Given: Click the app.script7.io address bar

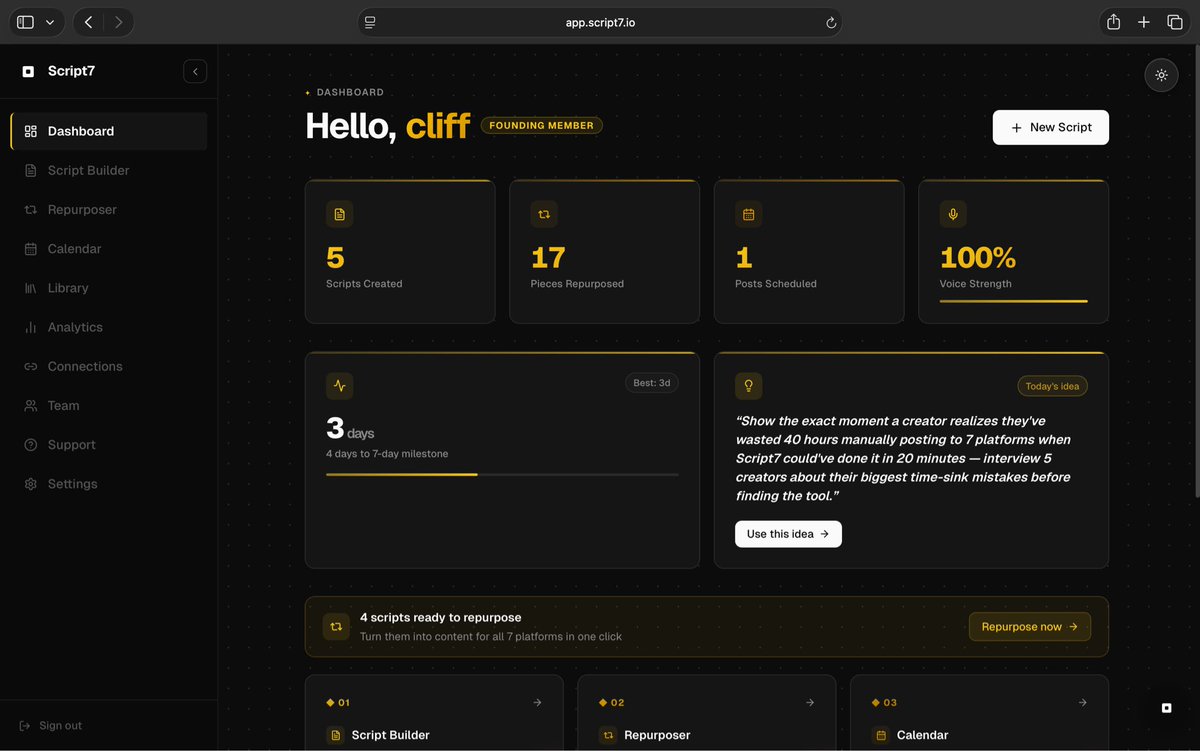Looking at the screenshot, I should (x=600, y=22).
